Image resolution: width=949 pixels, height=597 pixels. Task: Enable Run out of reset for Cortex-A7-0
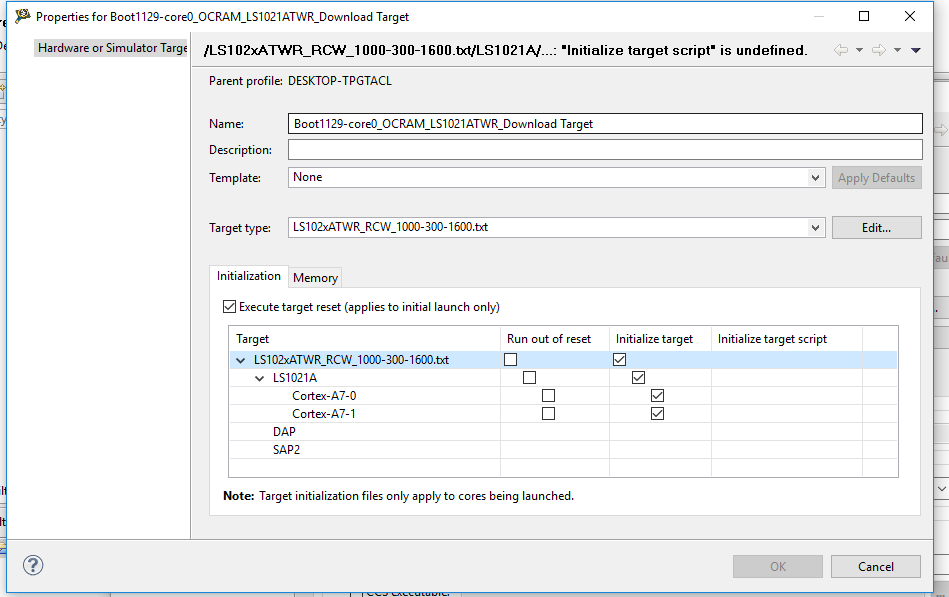click(x=548, y=396)
